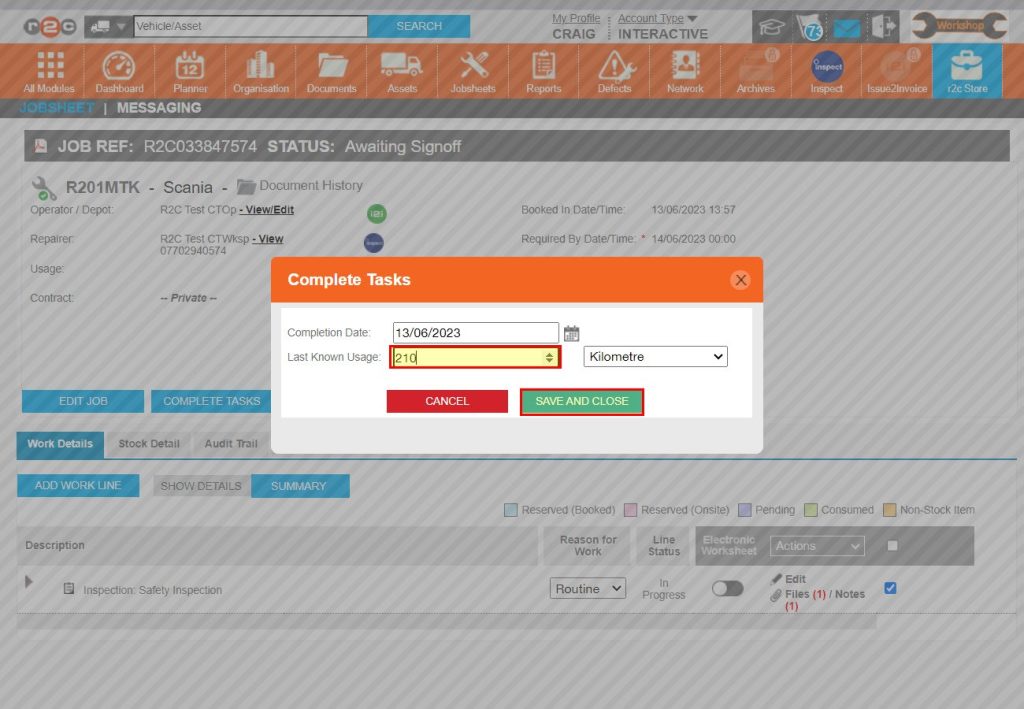Expand the Safety Inspection work line row
Image resolution: width=1024 pixels, height=709 pixels.
29,581
